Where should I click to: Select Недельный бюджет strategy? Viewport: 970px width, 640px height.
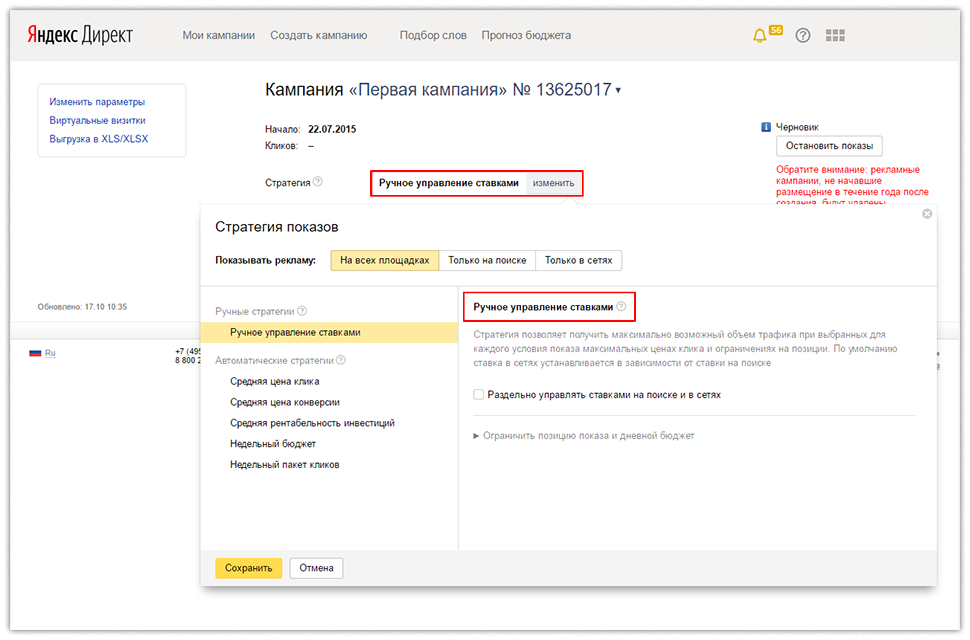(x=273, y=444)
